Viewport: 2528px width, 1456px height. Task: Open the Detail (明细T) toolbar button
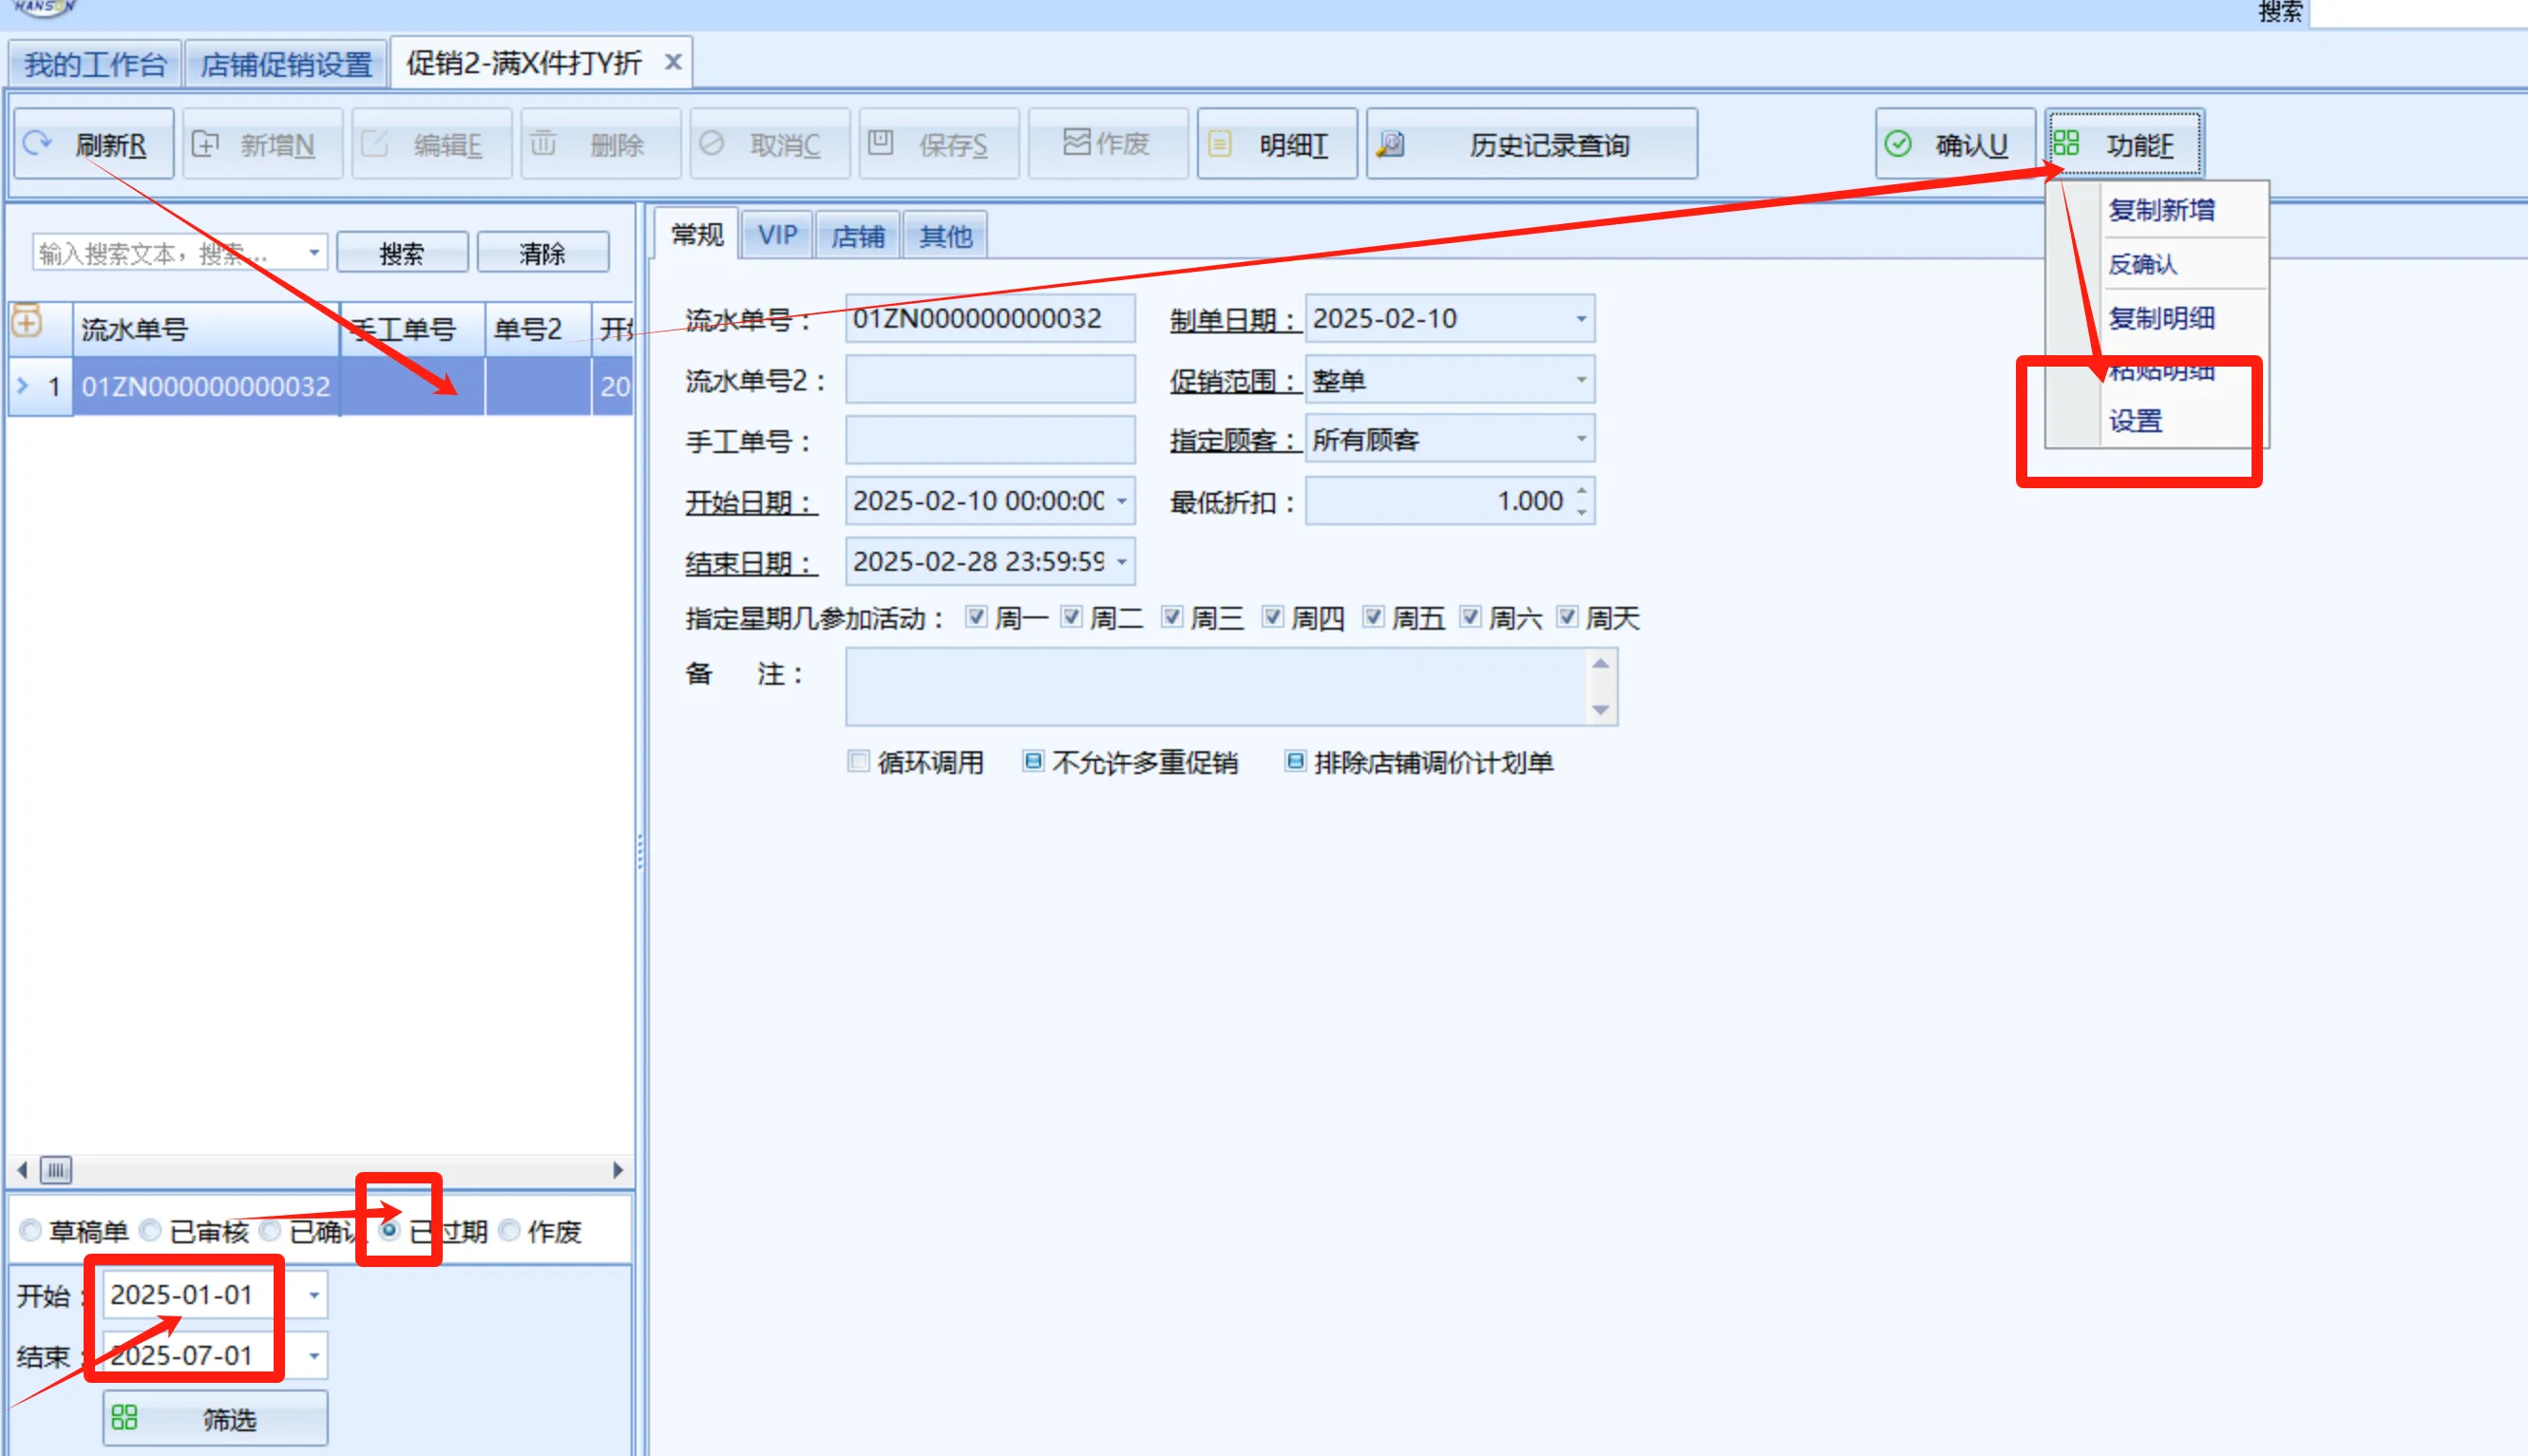pos(1276,145)
